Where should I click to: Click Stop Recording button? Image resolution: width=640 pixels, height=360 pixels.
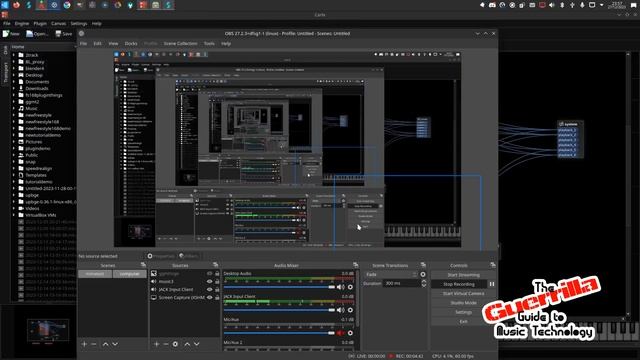coord(459,284)
